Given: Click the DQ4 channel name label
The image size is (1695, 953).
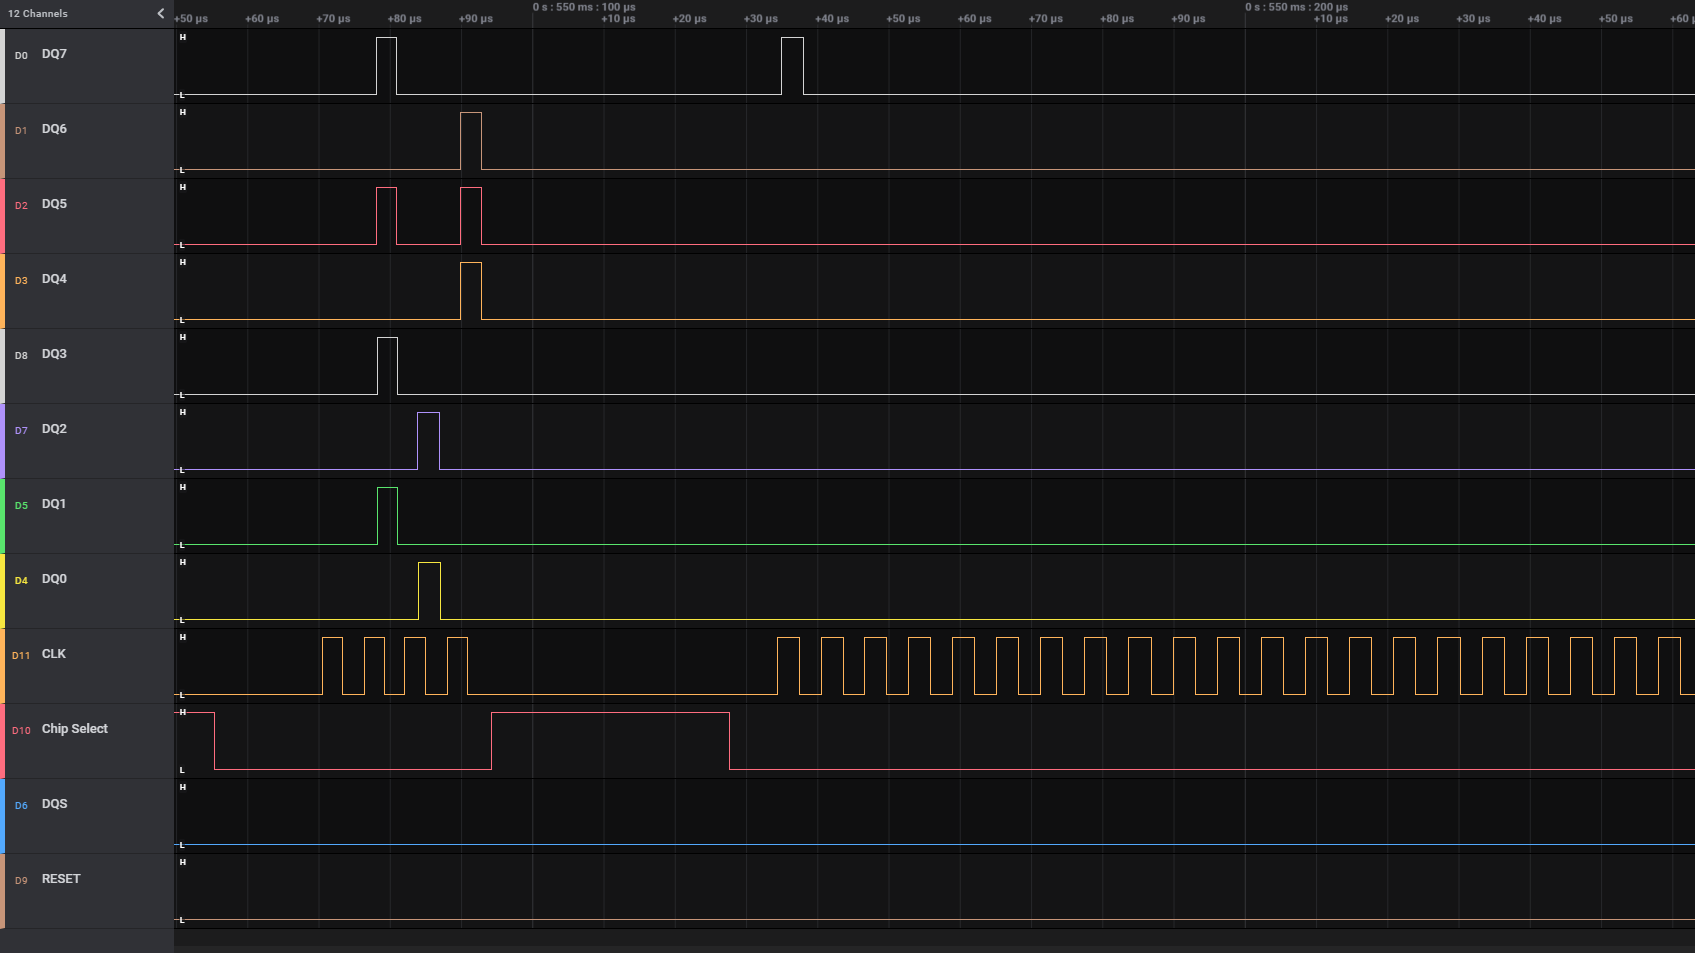Looking at the screenshot, I should click(53, 279).
